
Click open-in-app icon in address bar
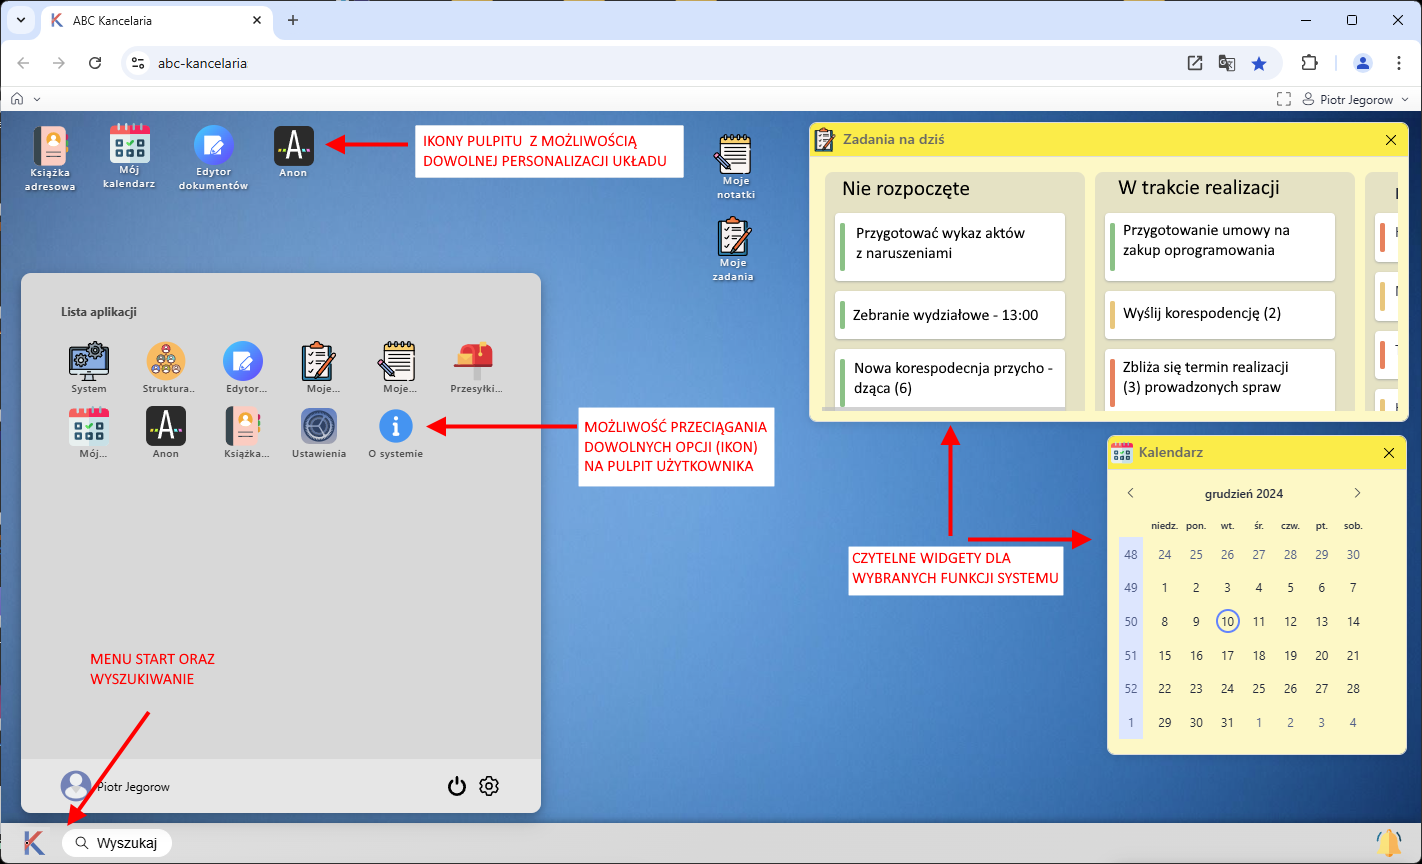pyautogui.click(x=1195, y=63)
